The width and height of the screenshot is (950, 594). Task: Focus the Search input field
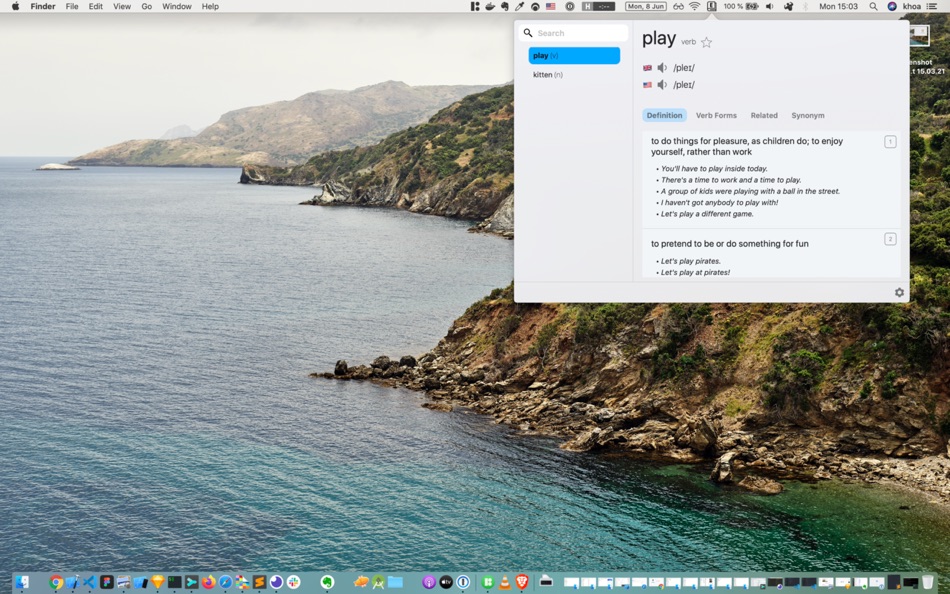[x=573, y=33]
